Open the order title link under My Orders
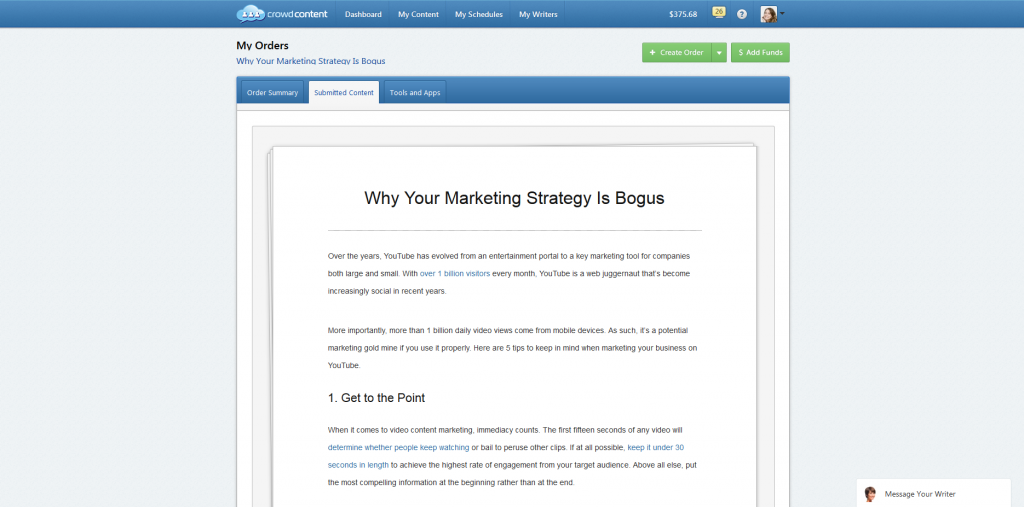 [x=311, y=61]
